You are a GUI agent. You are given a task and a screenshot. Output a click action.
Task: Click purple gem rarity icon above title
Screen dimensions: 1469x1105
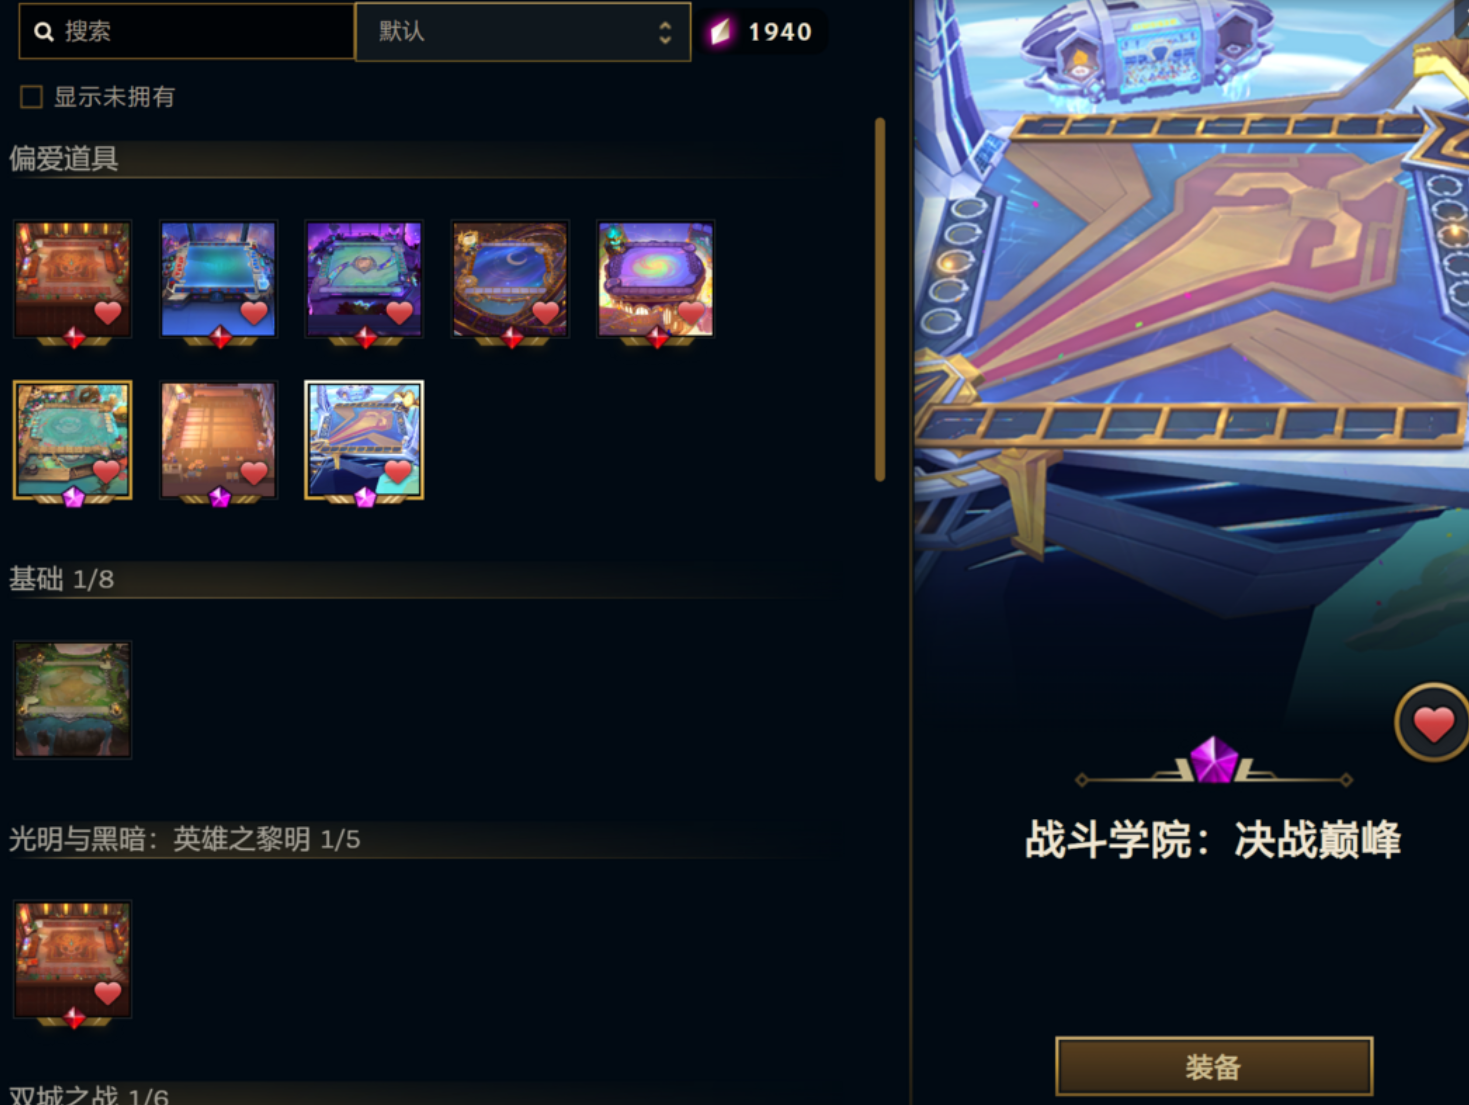point(1213,760)
